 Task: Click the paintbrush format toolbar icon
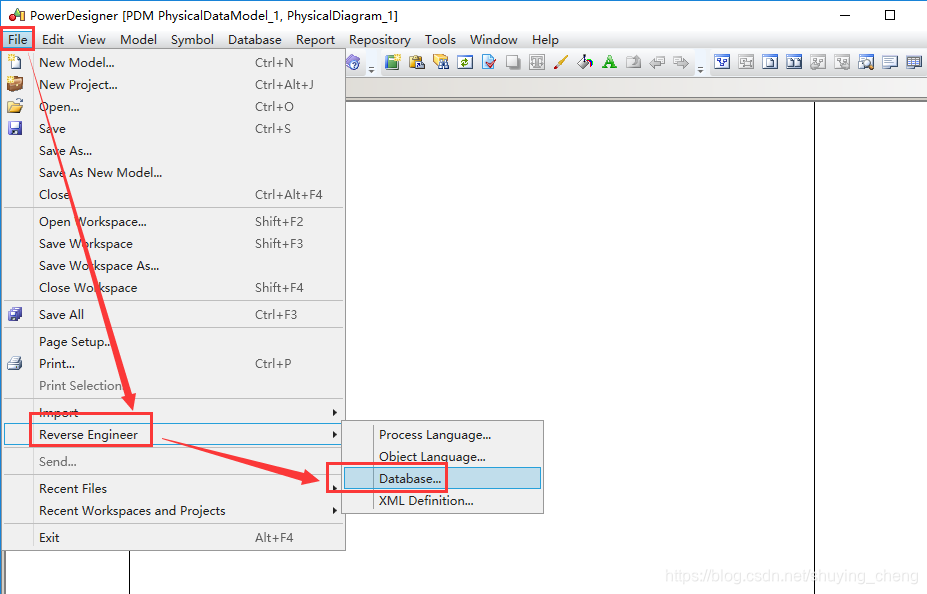pyautogui.click(x=560, y=62)
